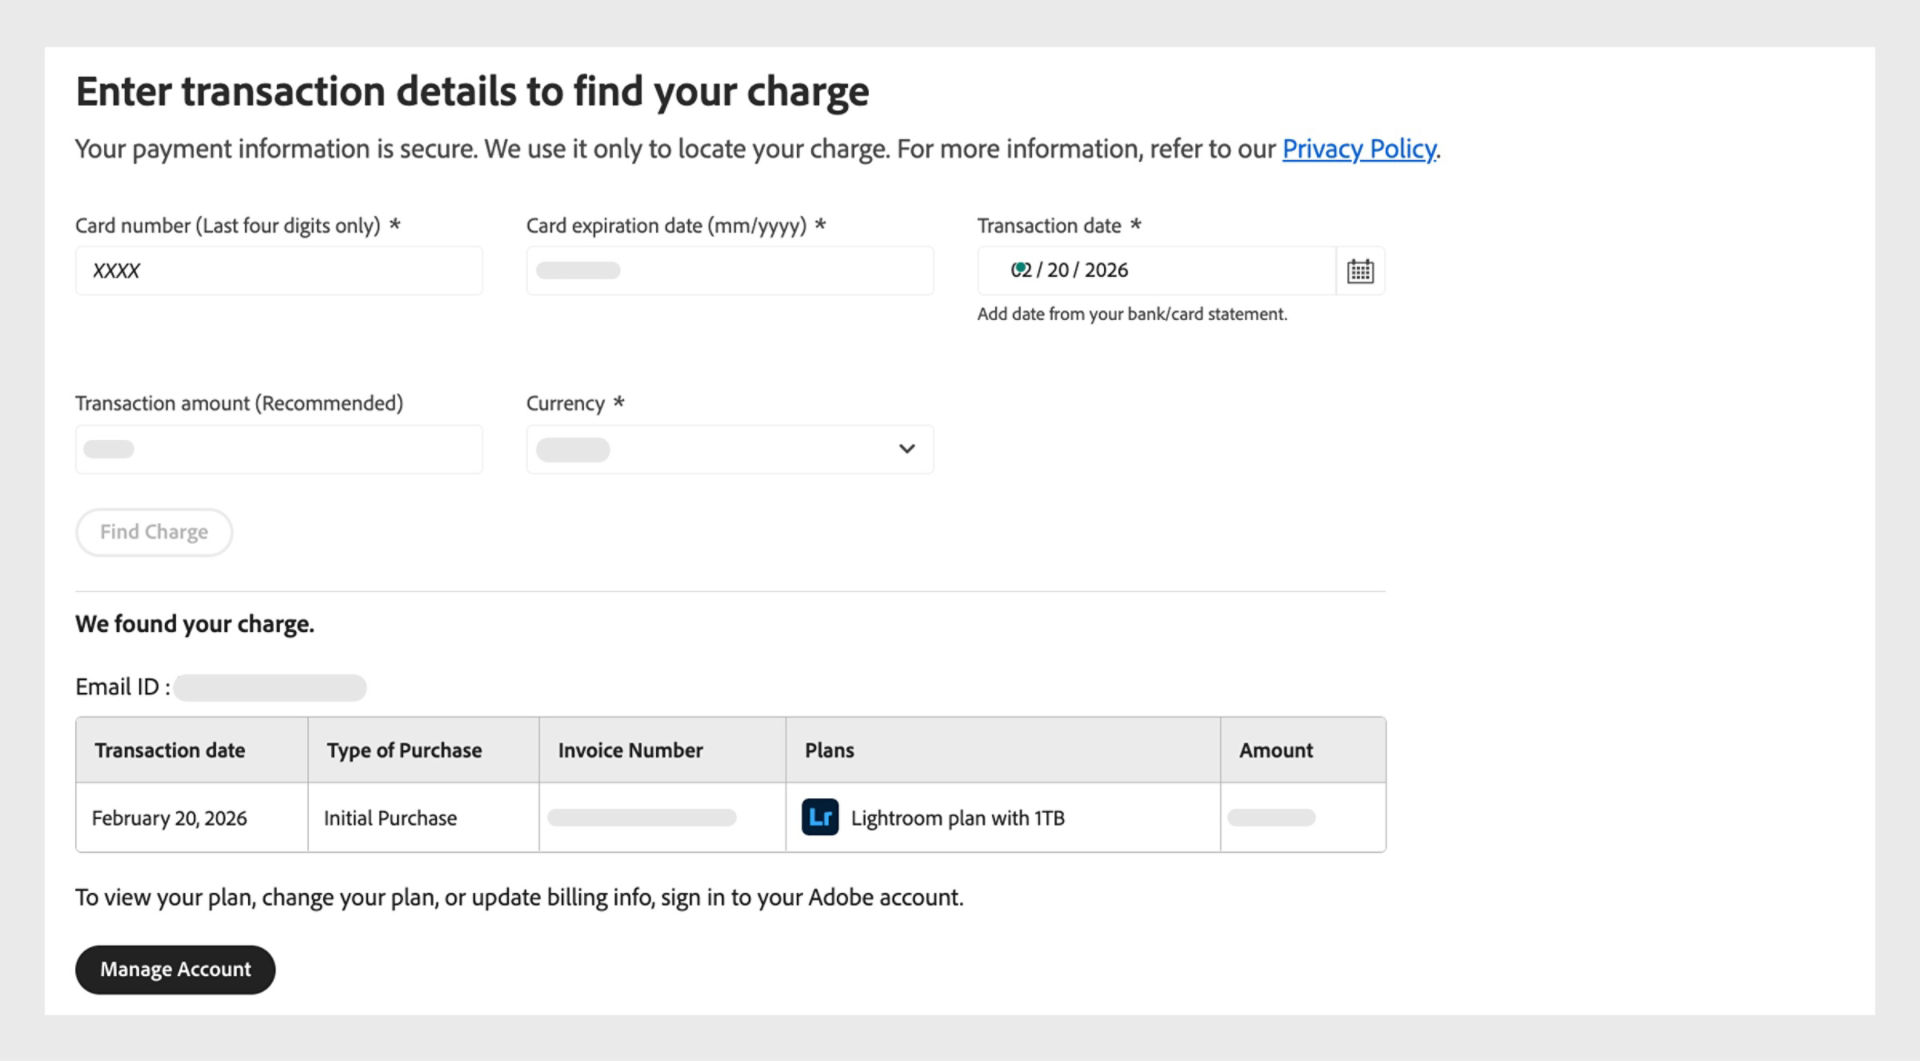Click the Transaction date field
Image resolution: width=1920 pixels, height=1061 pixels.
coord(1155,270)
